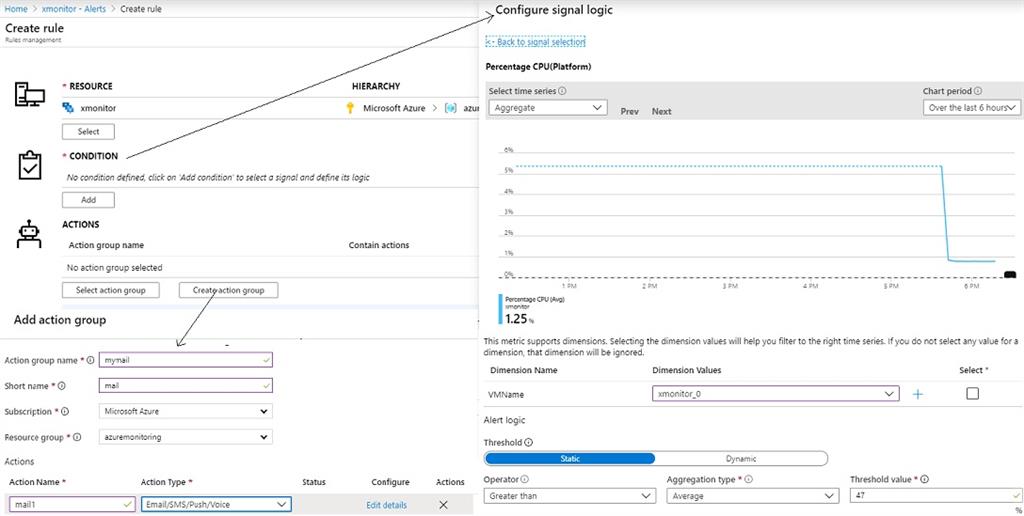Viewport: 1024px width, 516px height.
Task: Delete the mail1 action with X icon
Action: tap(443, 505)
